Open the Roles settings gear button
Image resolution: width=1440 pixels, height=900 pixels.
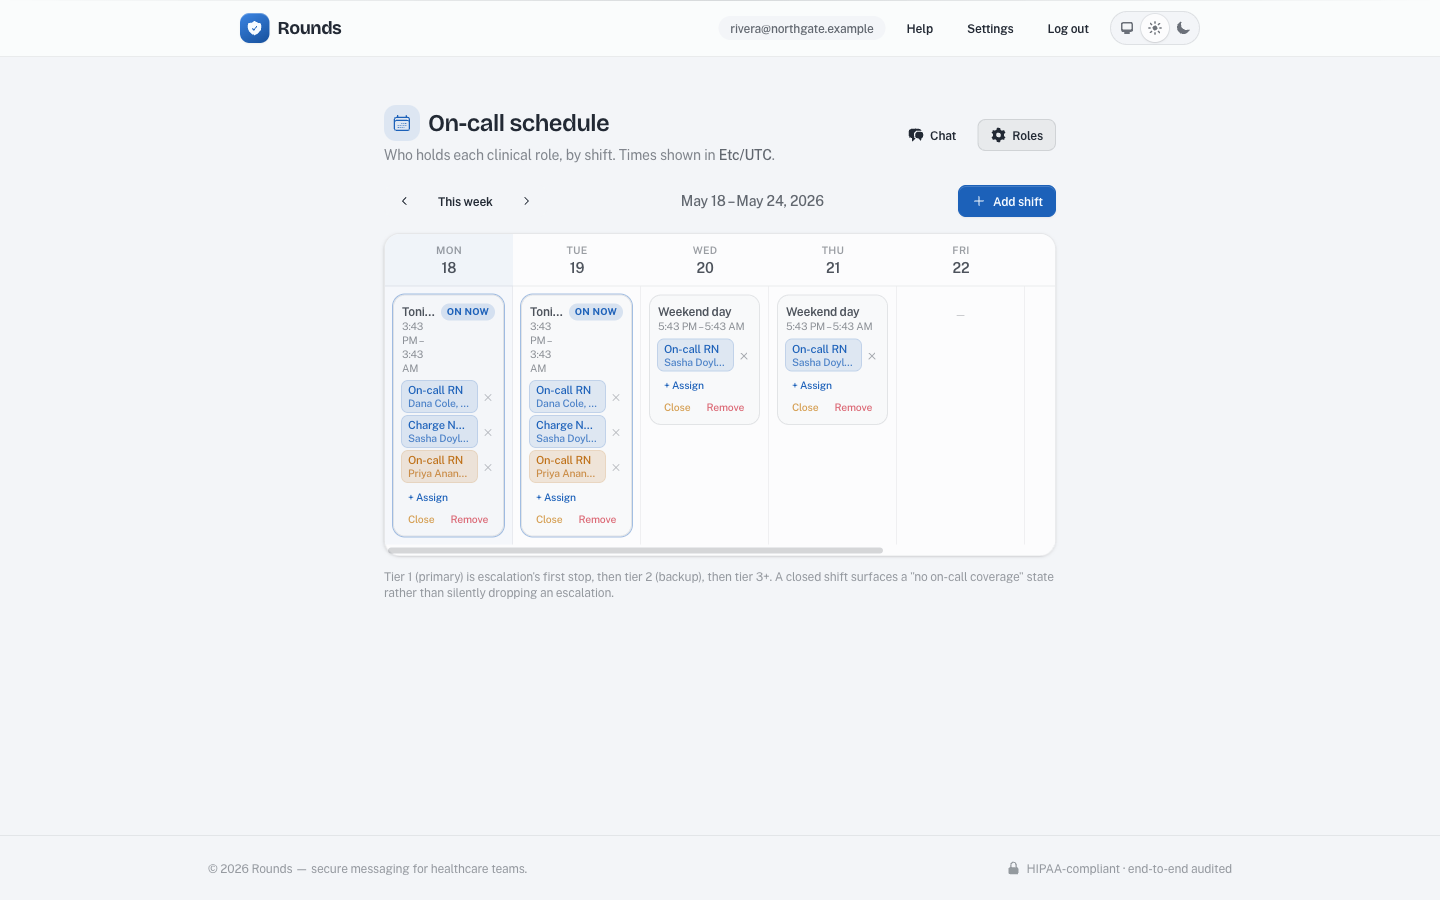click(1016, 135)
